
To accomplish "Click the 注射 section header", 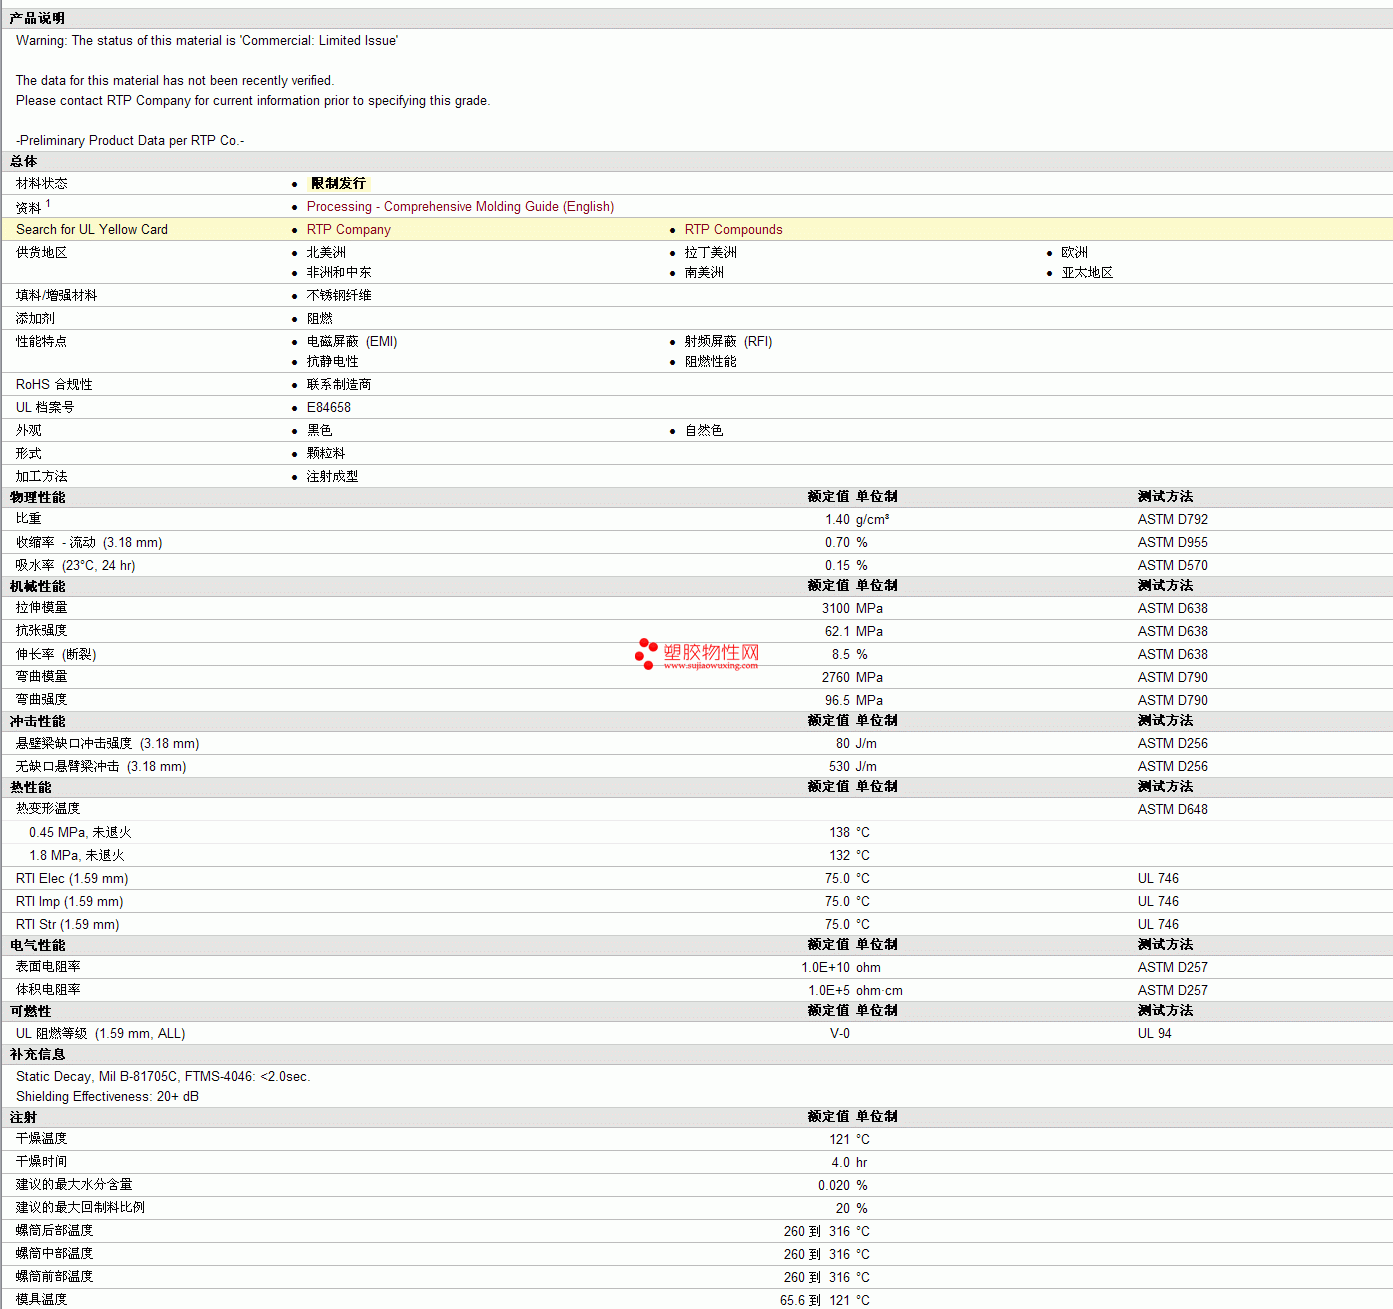I will (24, 1118).
